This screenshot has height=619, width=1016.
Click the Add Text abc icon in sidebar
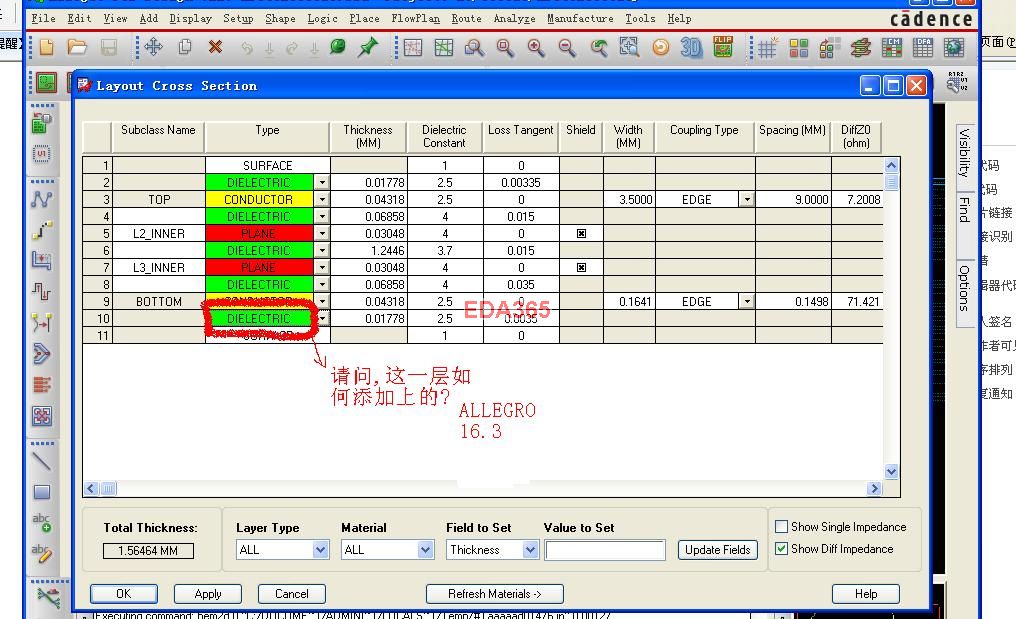coord(41,522)
